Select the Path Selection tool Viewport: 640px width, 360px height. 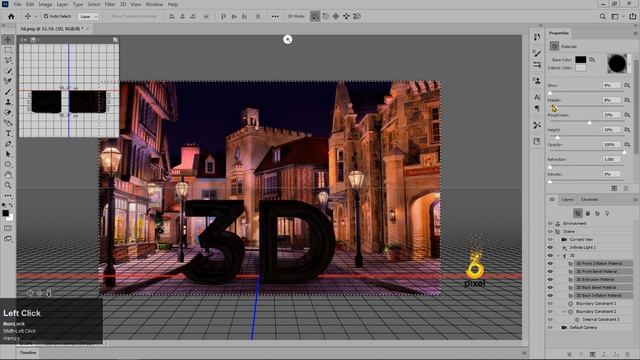[x=8, y=154]
